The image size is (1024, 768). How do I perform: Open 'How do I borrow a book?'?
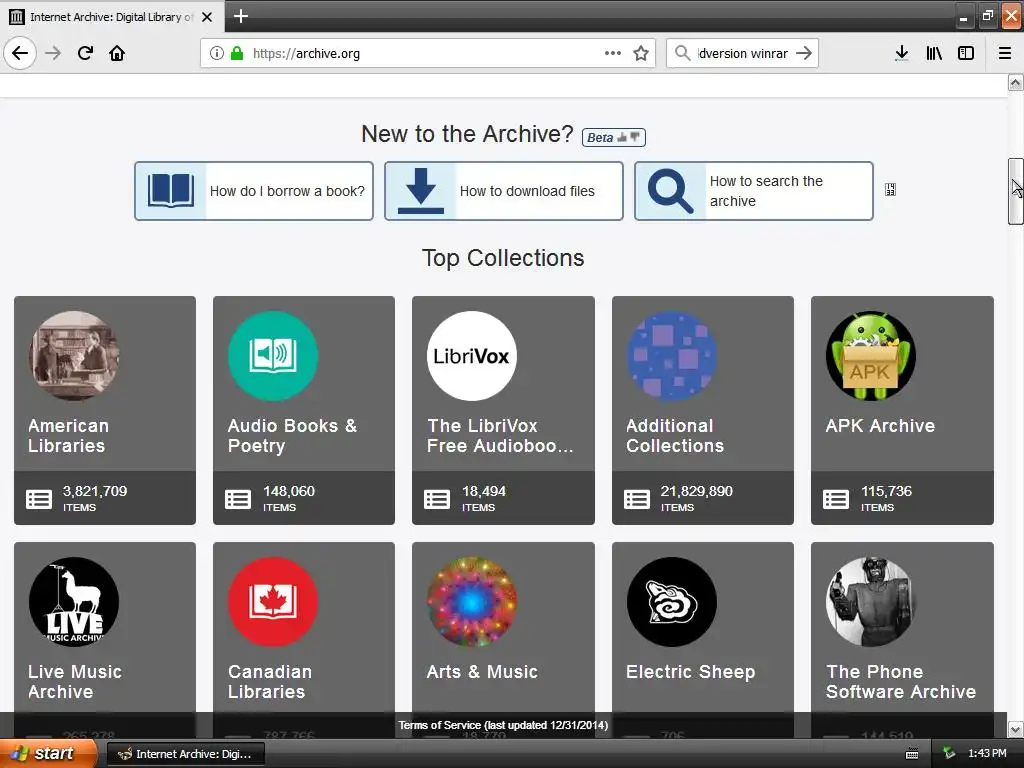click(x=254, y=191)
